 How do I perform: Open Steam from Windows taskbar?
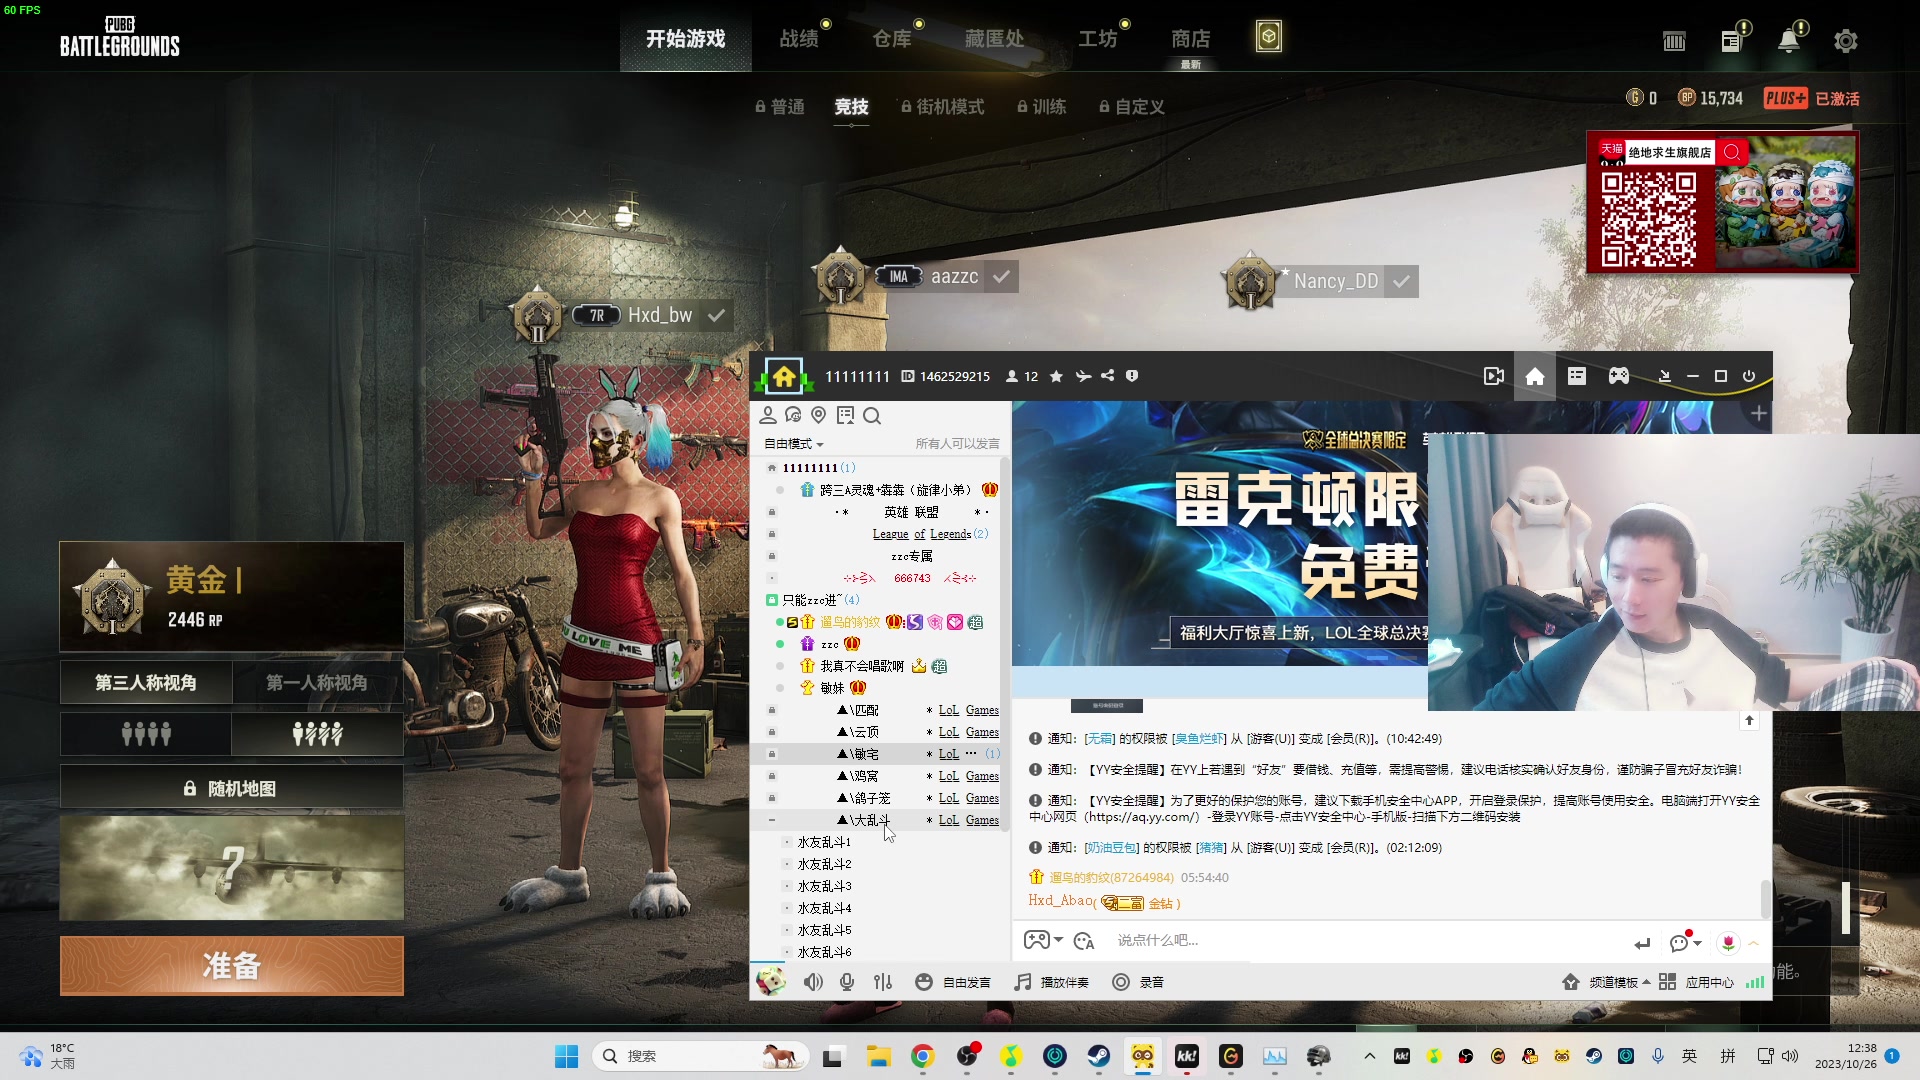[1099, 1056]
